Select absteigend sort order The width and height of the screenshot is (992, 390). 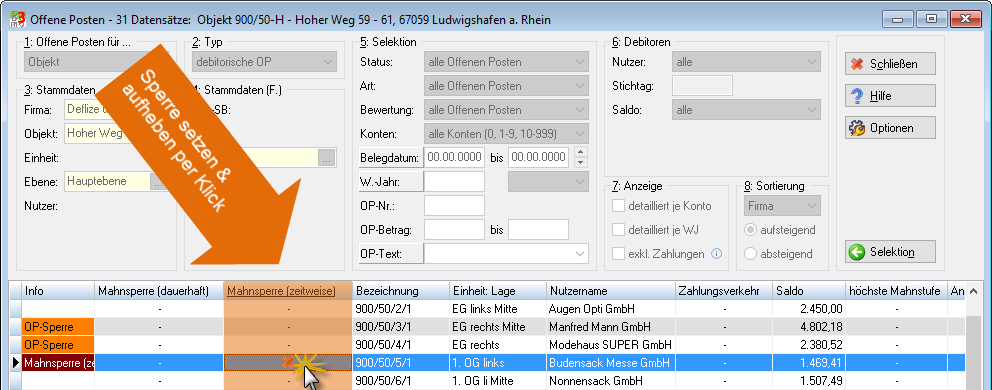click(750, 254)
